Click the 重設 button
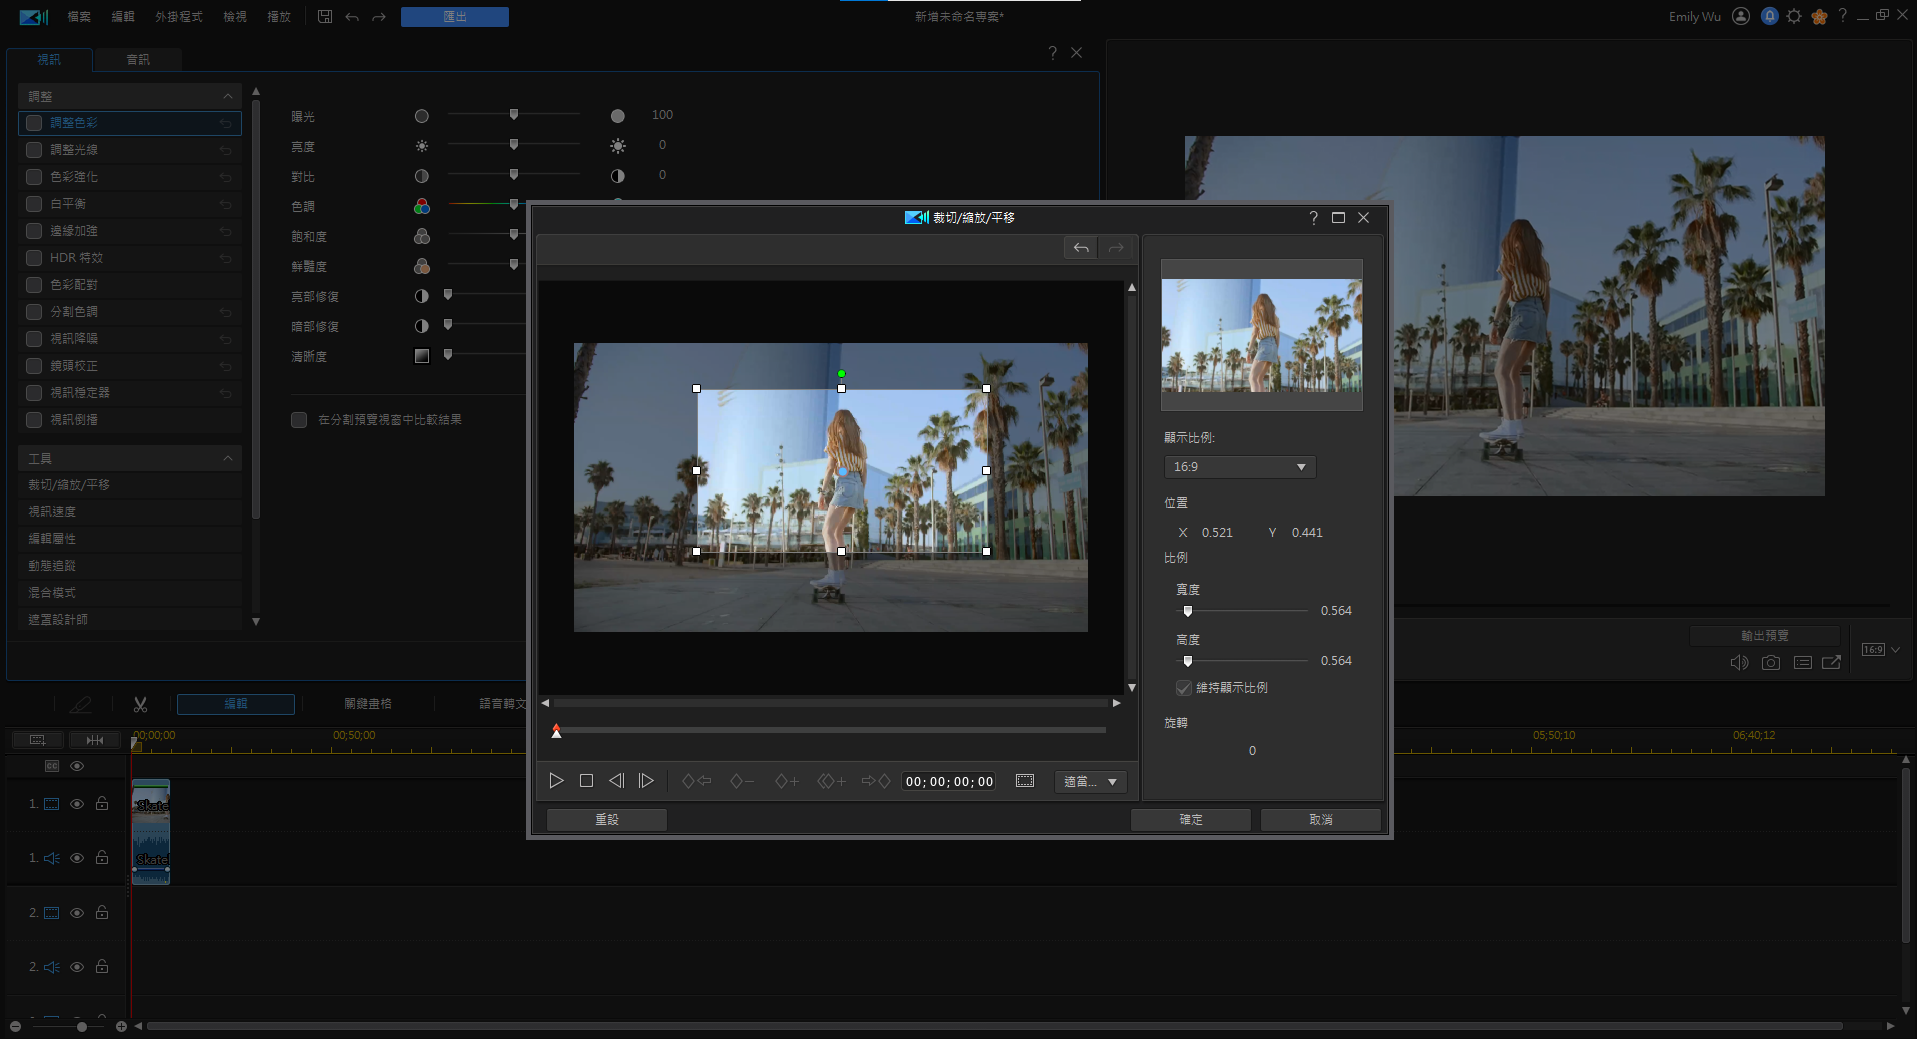 (x=607, y=820)
